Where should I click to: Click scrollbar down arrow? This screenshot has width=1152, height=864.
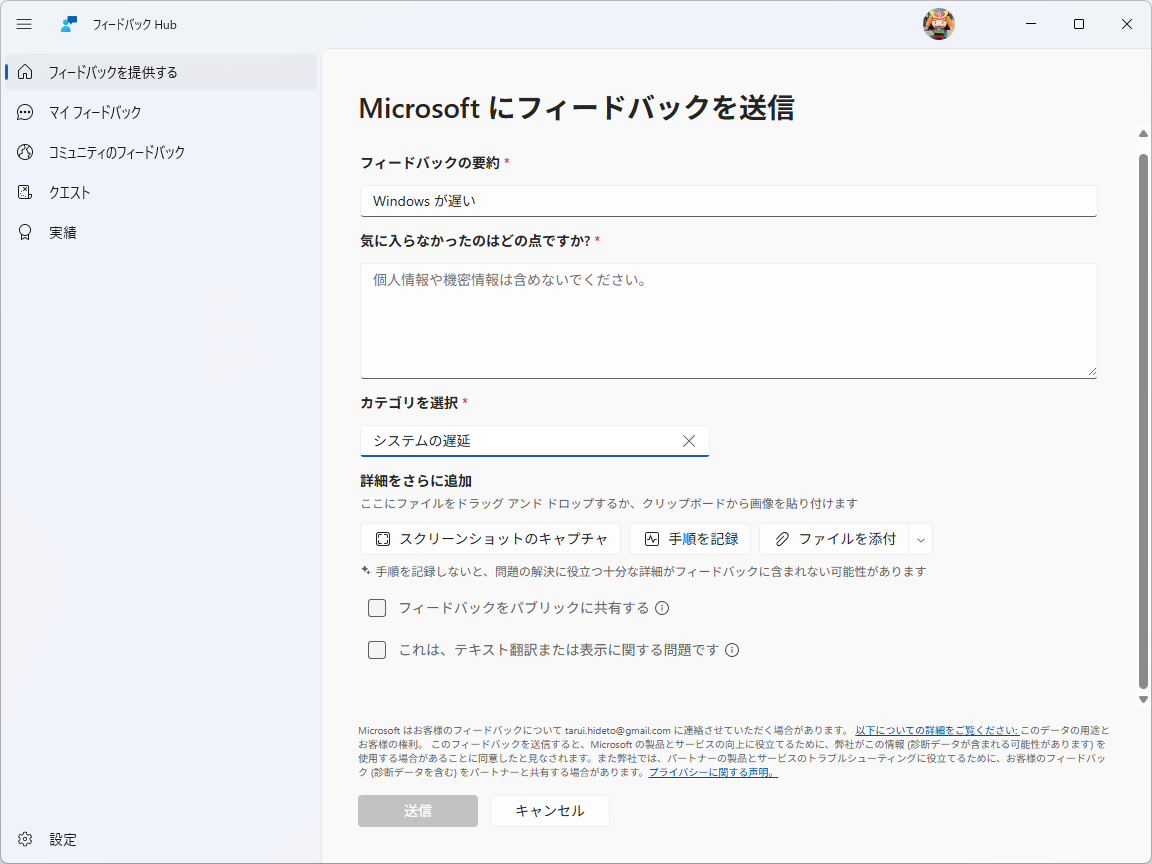point(1143,699)
